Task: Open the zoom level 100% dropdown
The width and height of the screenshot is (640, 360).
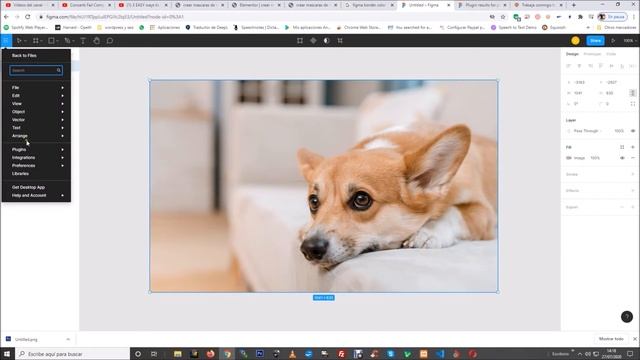Action: point(630,40)
